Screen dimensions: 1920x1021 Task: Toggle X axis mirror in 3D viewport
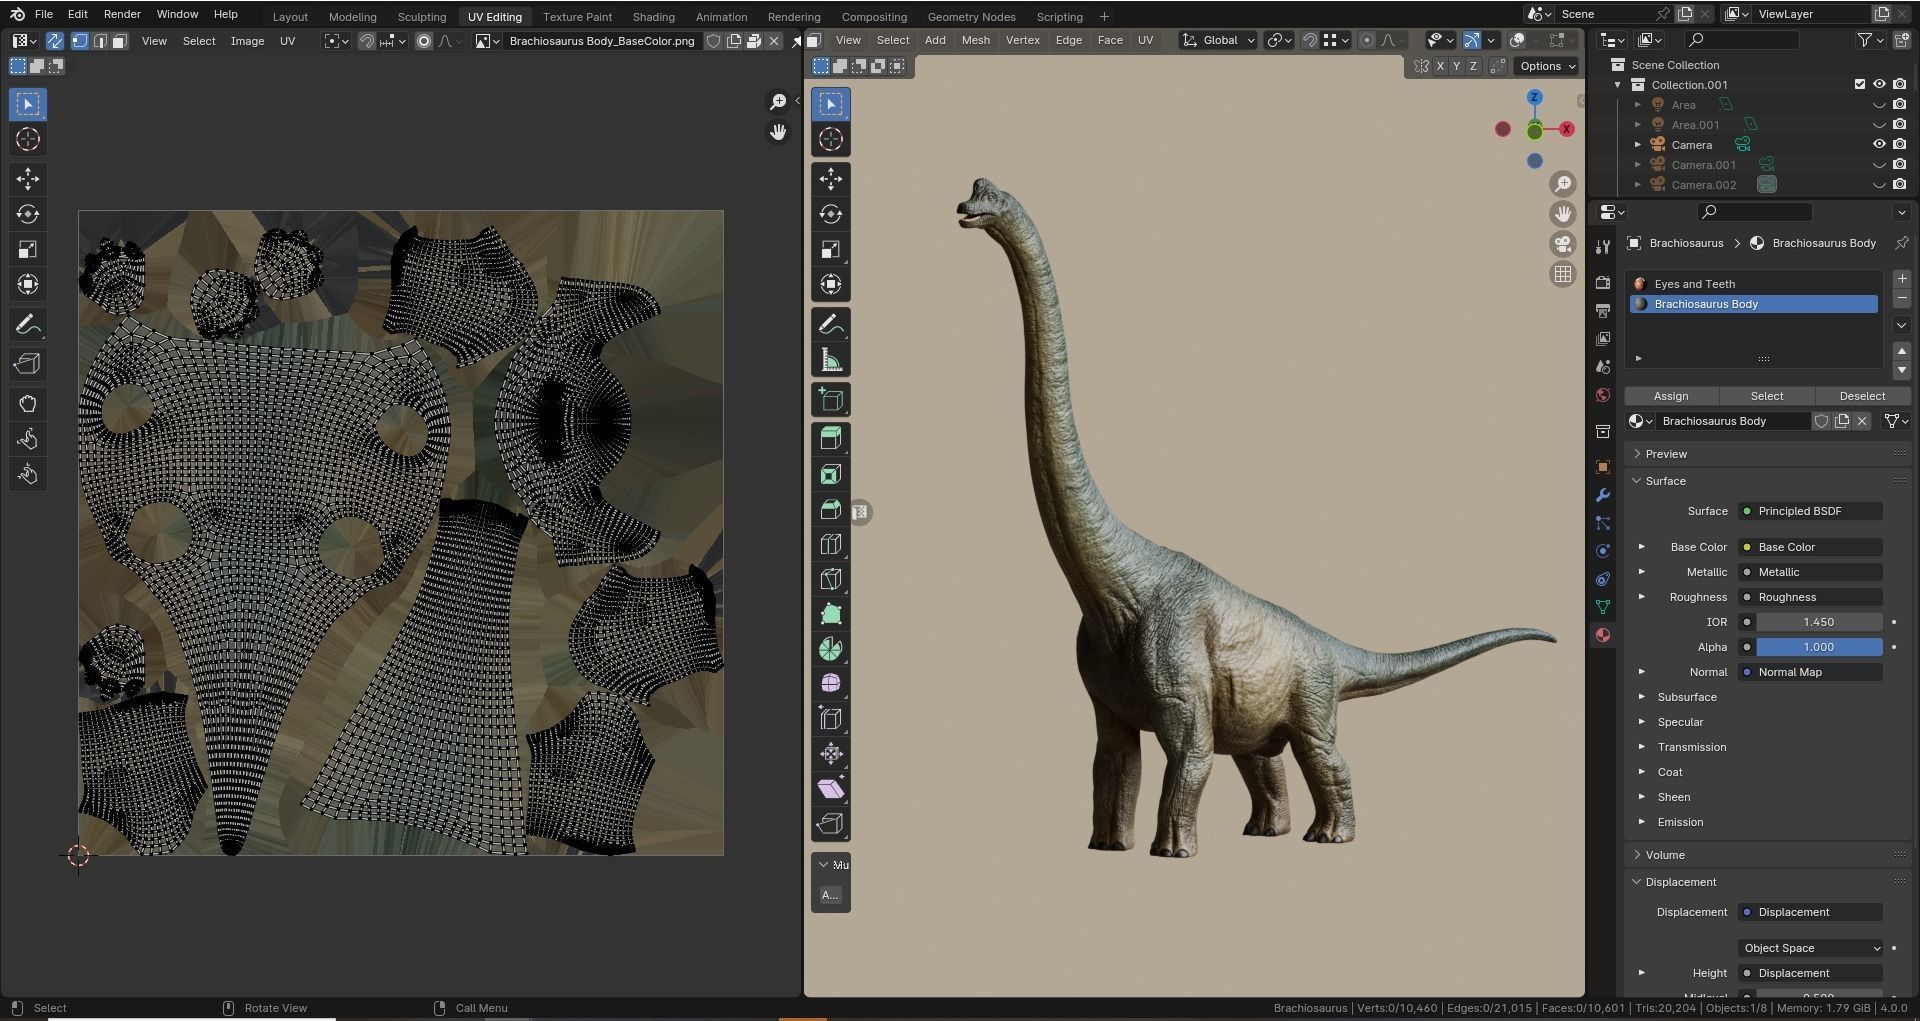point(1440,66)
